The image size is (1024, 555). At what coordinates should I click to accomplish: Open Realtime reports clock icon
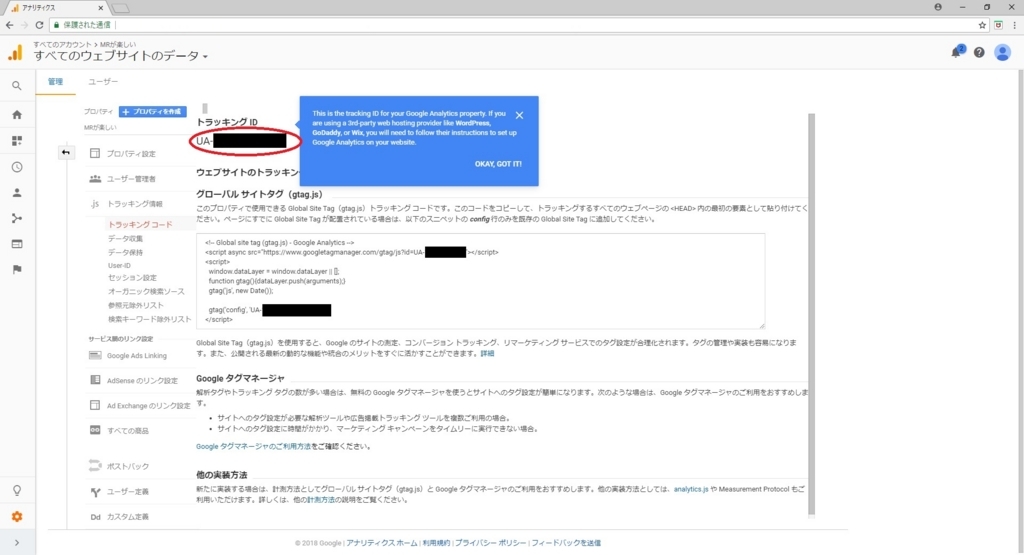17,167
